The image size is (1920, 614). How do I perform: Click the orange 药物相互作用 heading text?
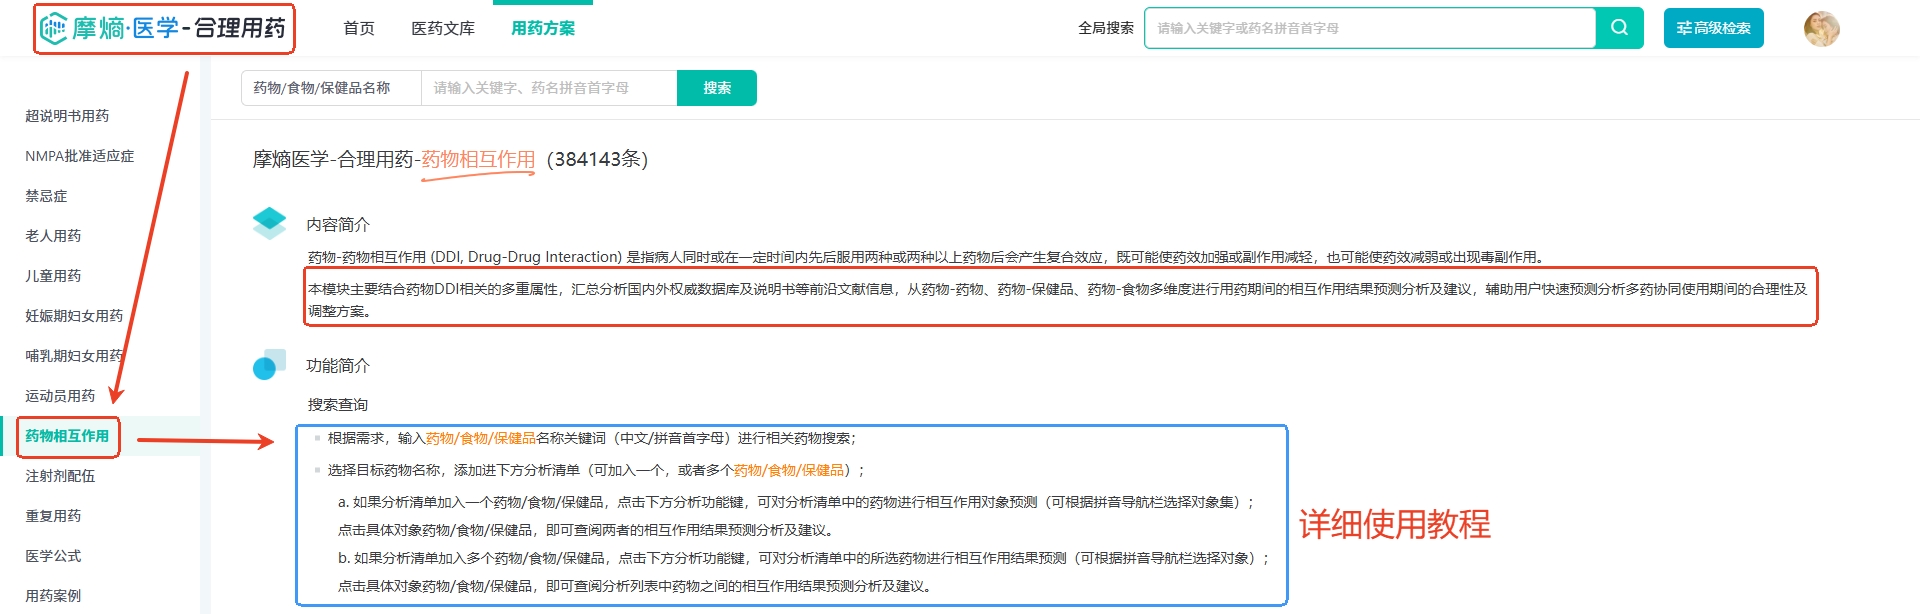coord(478,159)
